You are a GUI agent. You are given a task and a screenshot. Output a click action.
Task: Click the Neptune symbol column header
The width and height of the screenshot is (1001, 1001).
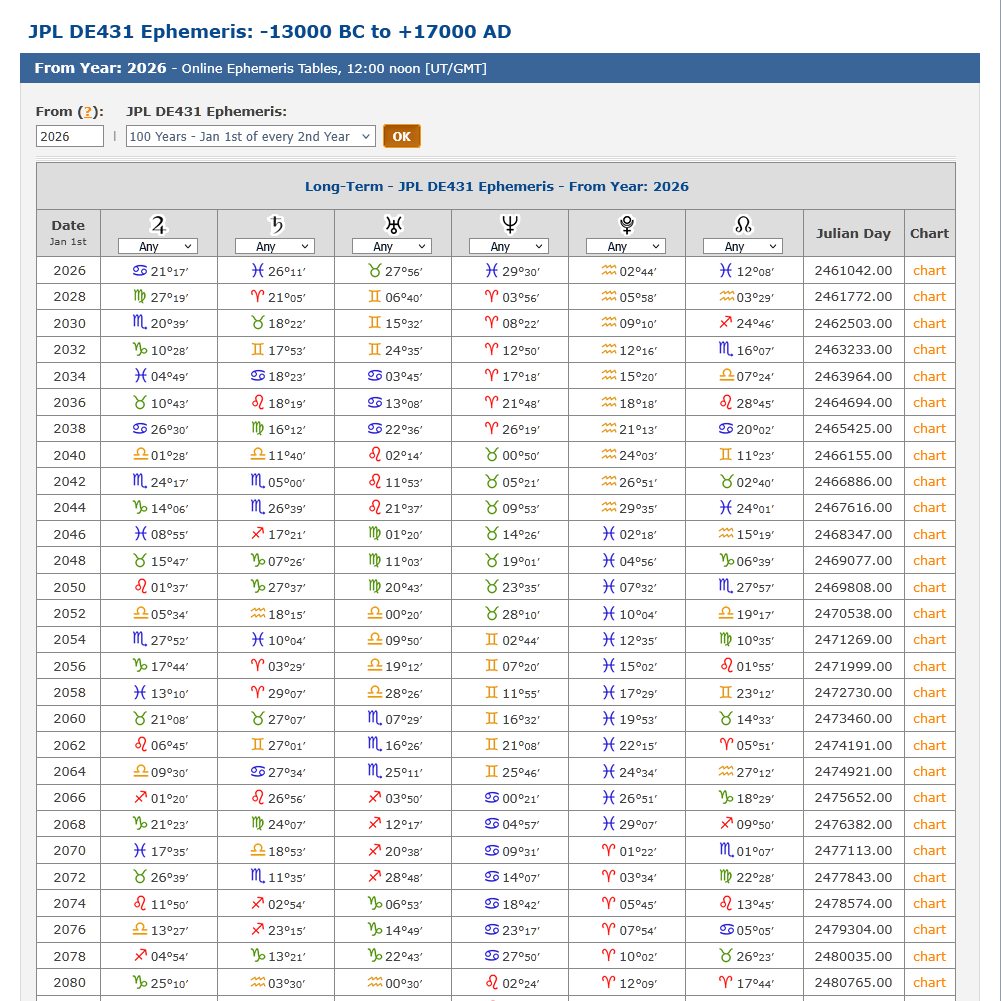pyautogui.click(x=510, y=225)
